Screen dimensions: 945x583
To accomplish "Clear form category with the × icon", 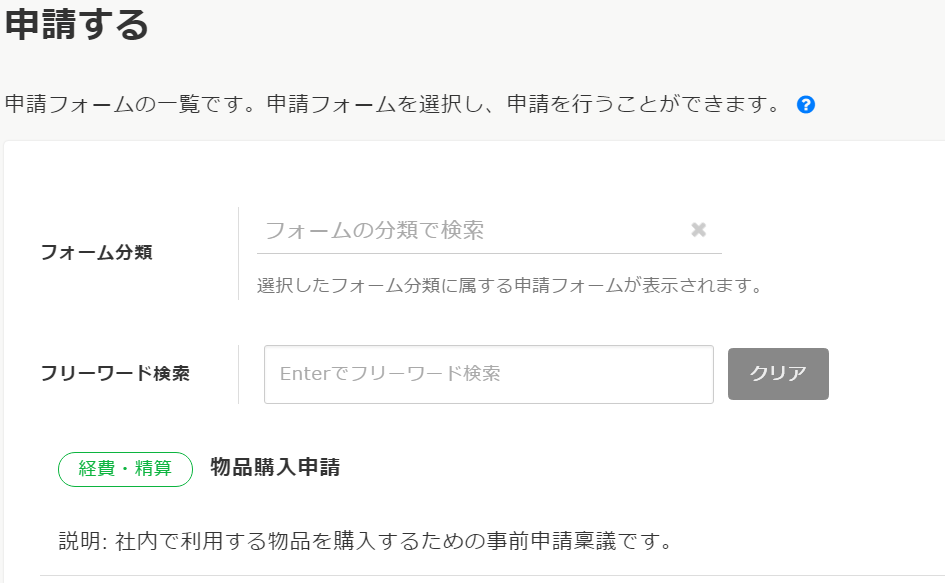I will point(699,230).
